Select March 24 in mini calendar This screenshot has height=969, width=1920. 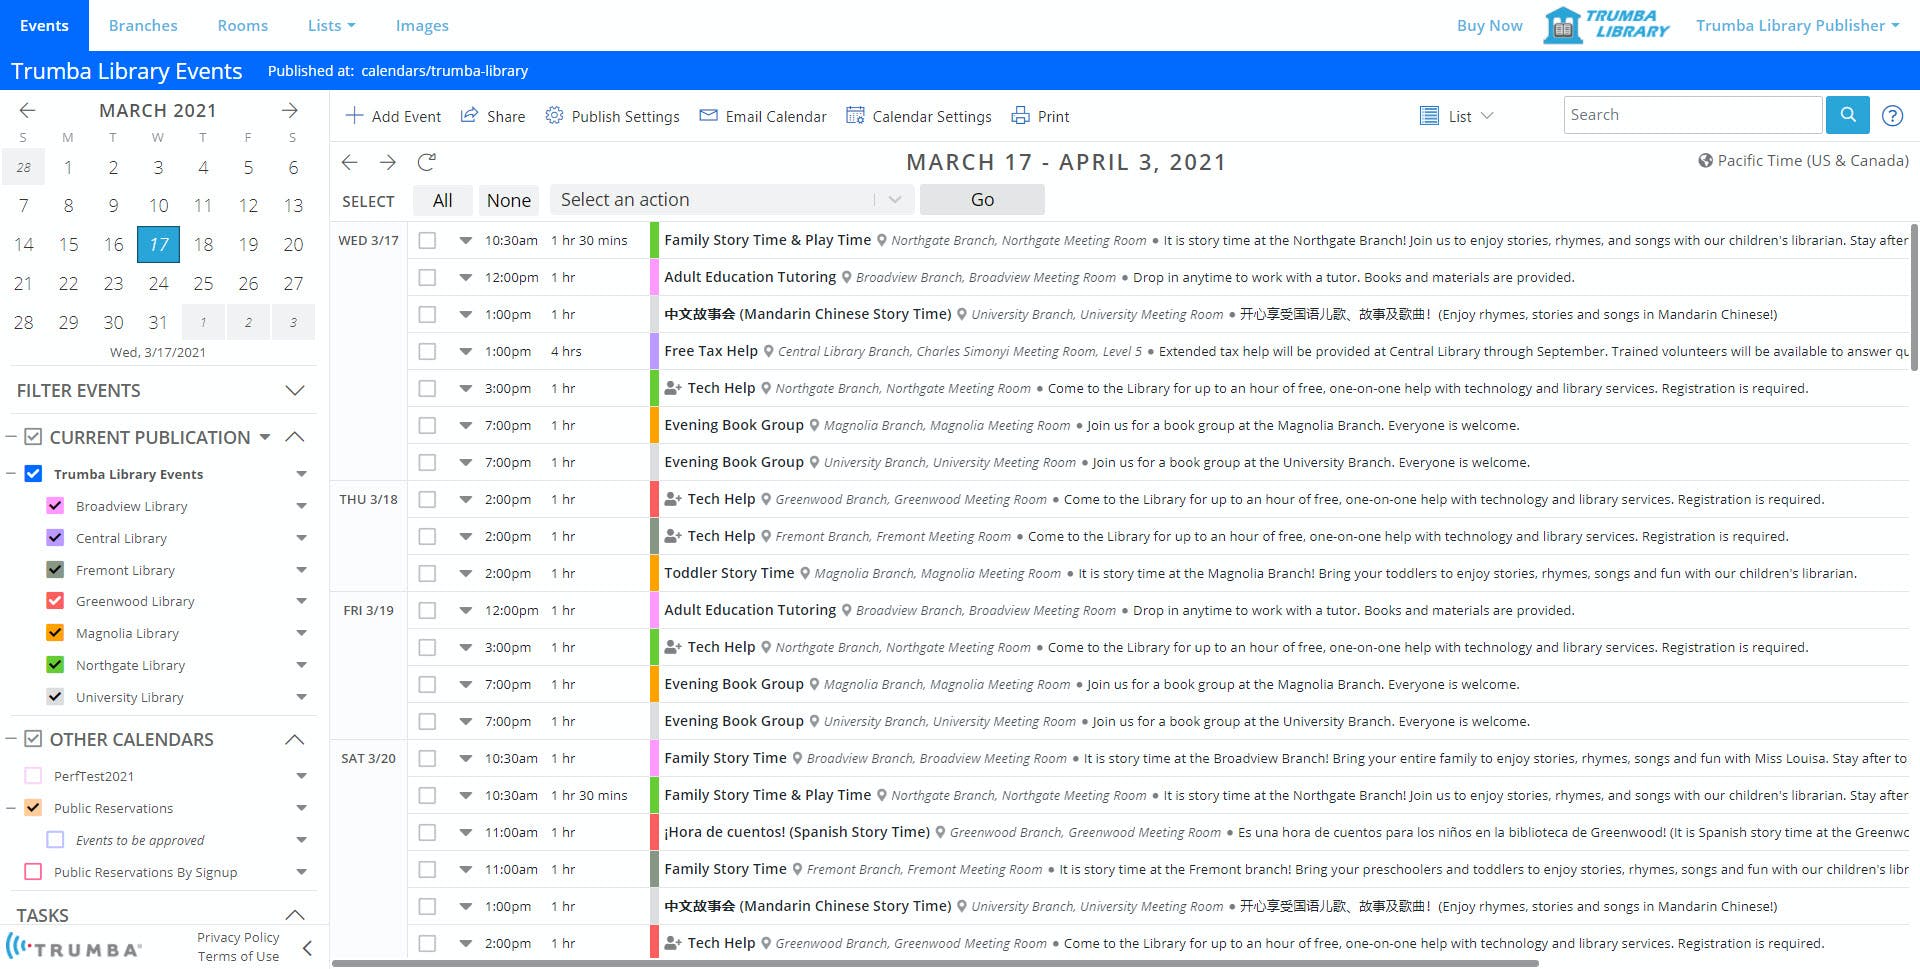(158, 283)
